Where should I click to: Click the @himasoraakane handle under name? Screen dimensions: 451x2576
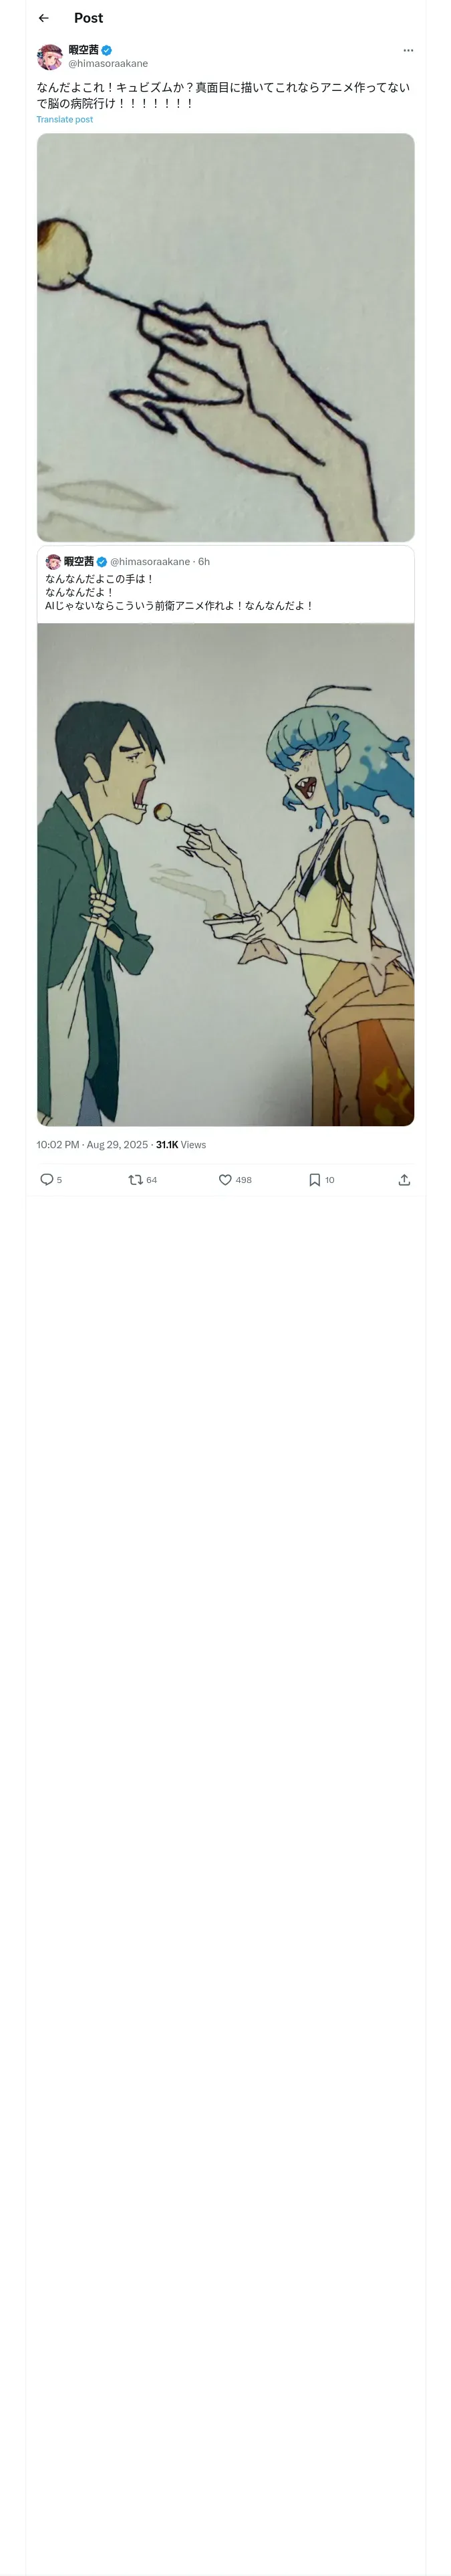[108, 63]
